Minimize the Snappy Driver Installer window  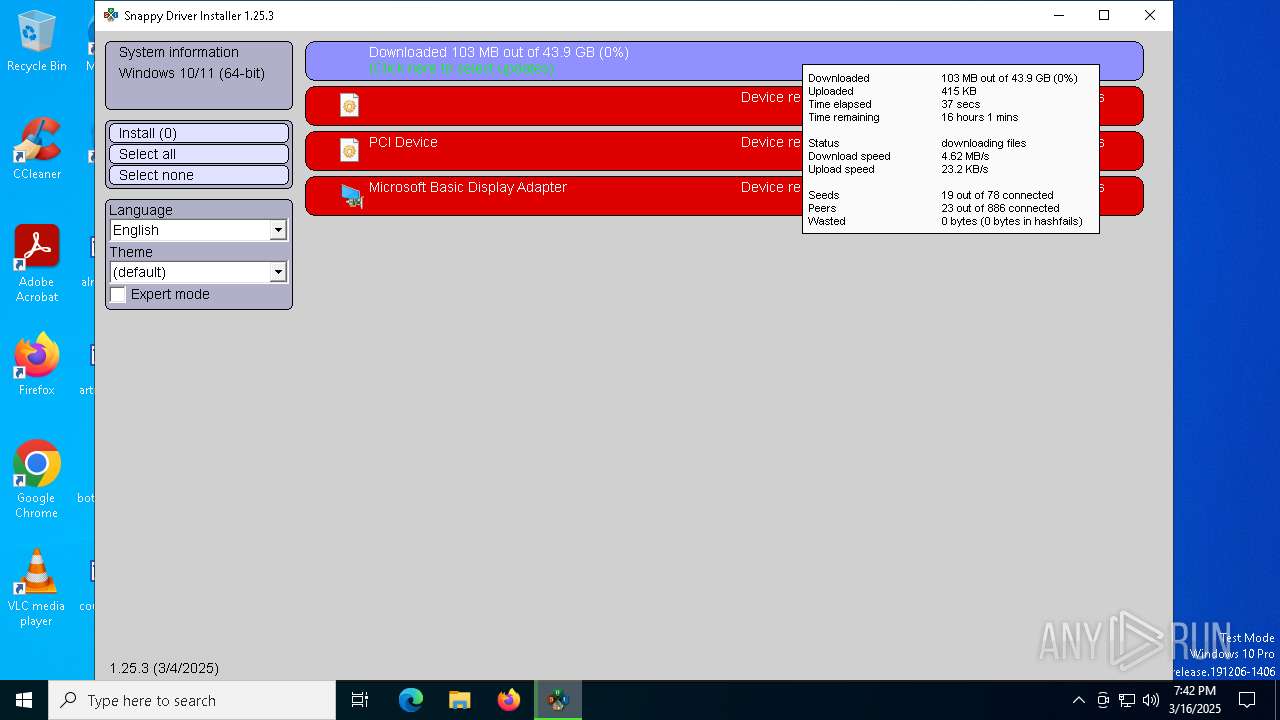[x=1058, y=15]
